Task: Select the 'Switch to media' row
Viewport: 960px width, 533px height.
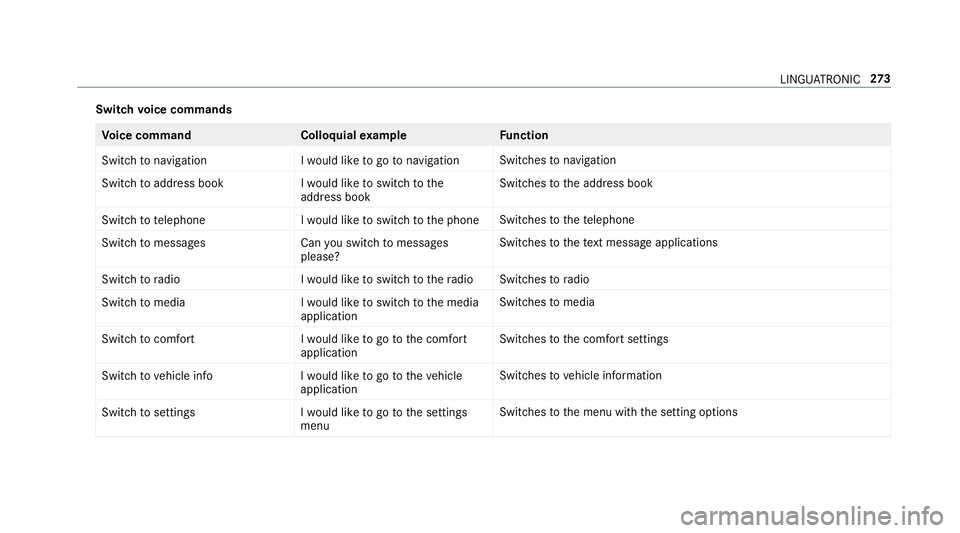Action: click(x=493, y=308)
